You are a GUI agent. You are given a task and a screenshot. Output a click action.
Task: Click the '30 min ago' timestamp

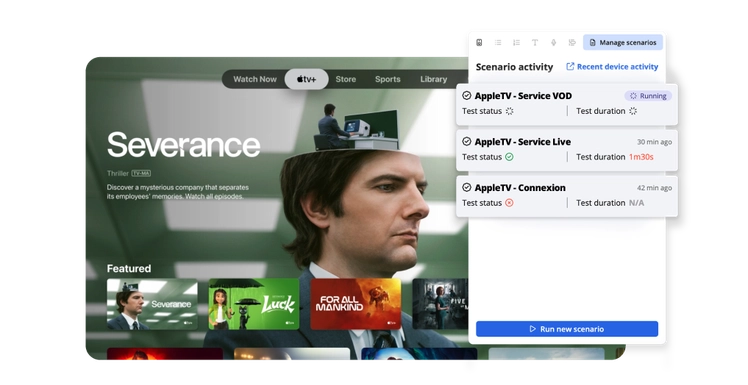pos(654,142)
